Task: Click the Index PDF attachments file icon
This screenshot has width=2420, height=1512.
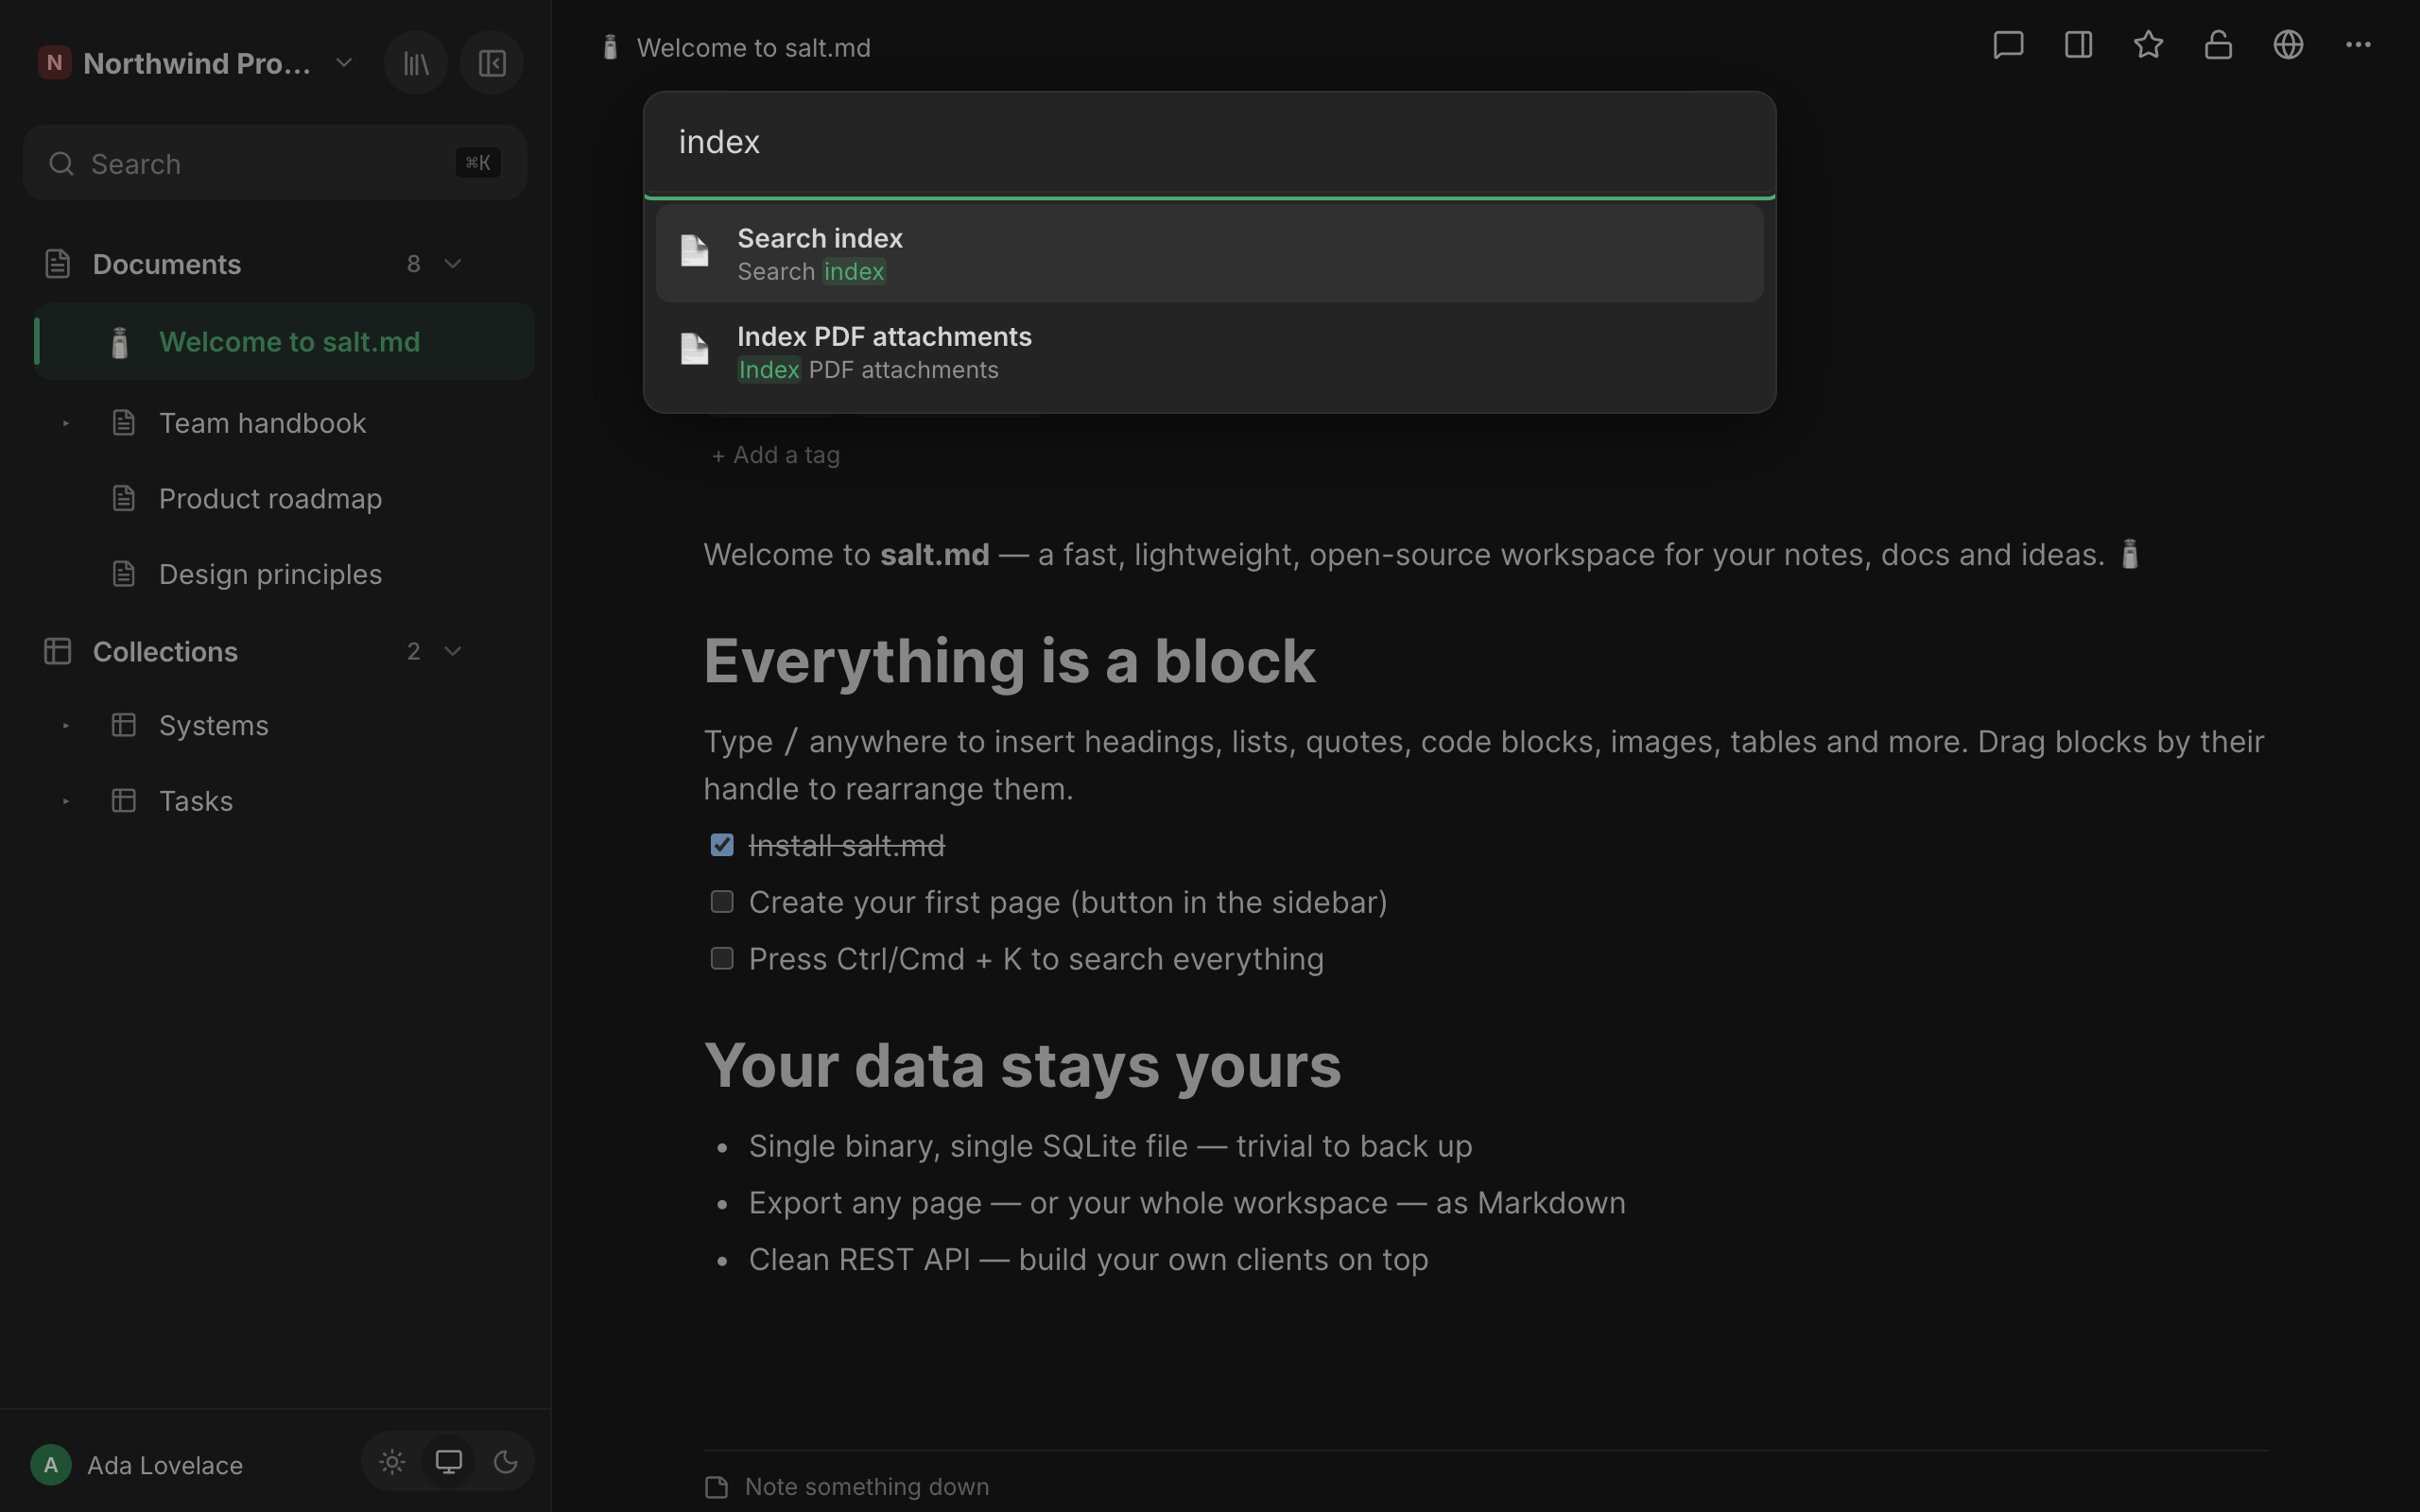Action: point(695,349)
